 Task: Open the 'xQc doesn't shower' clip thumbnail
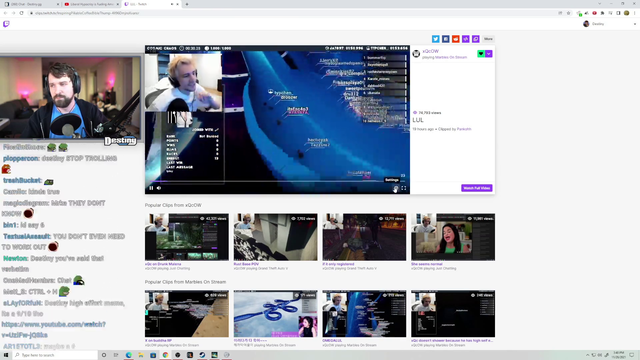[453, 313]
